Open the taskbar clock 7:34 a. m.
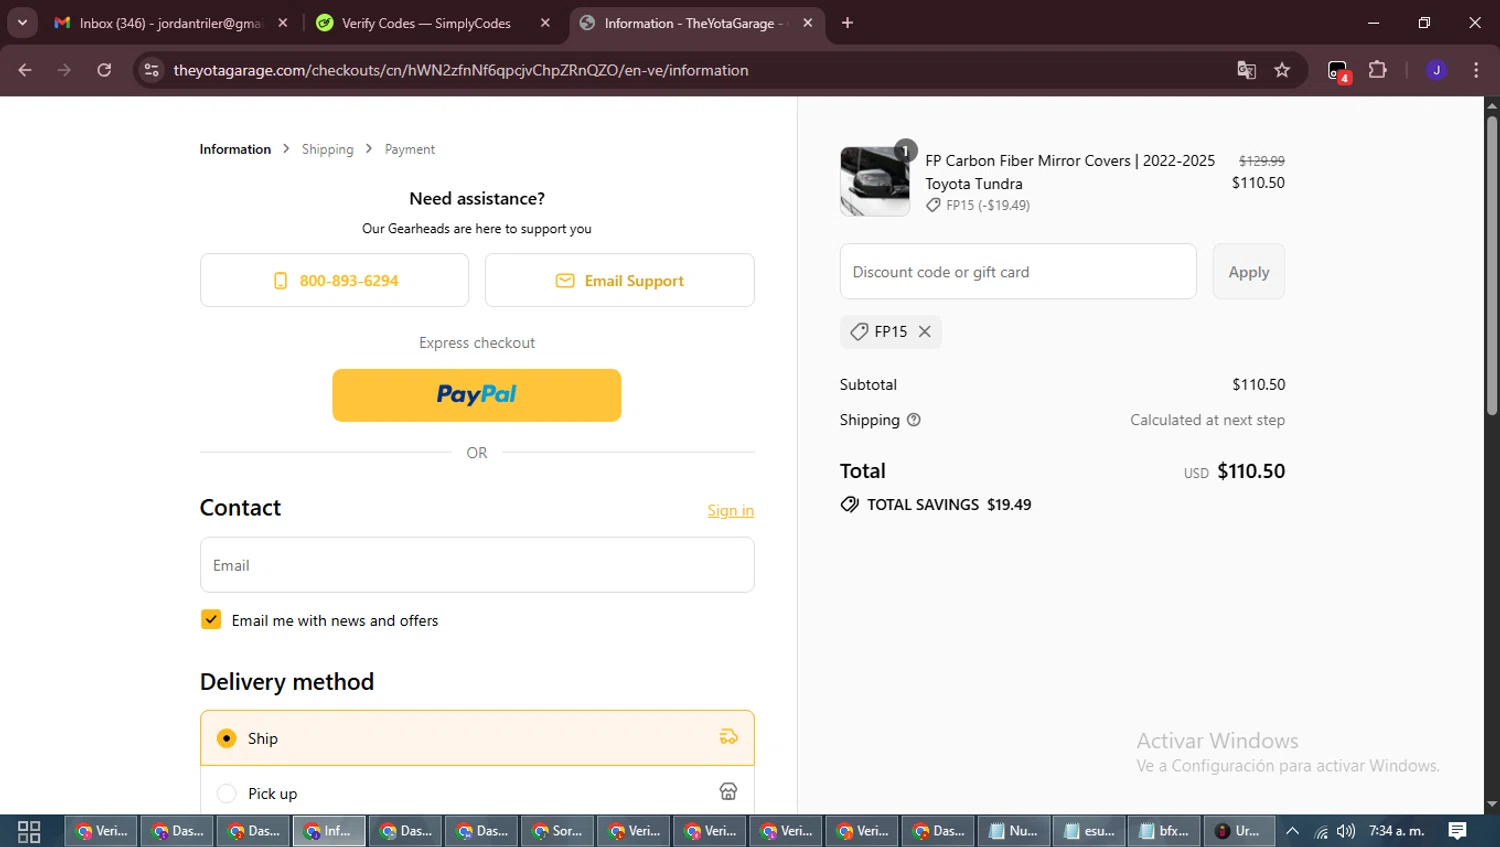Image resolution: width=1500 pixels, height=847 pixels. click(x=1397, y=831)
